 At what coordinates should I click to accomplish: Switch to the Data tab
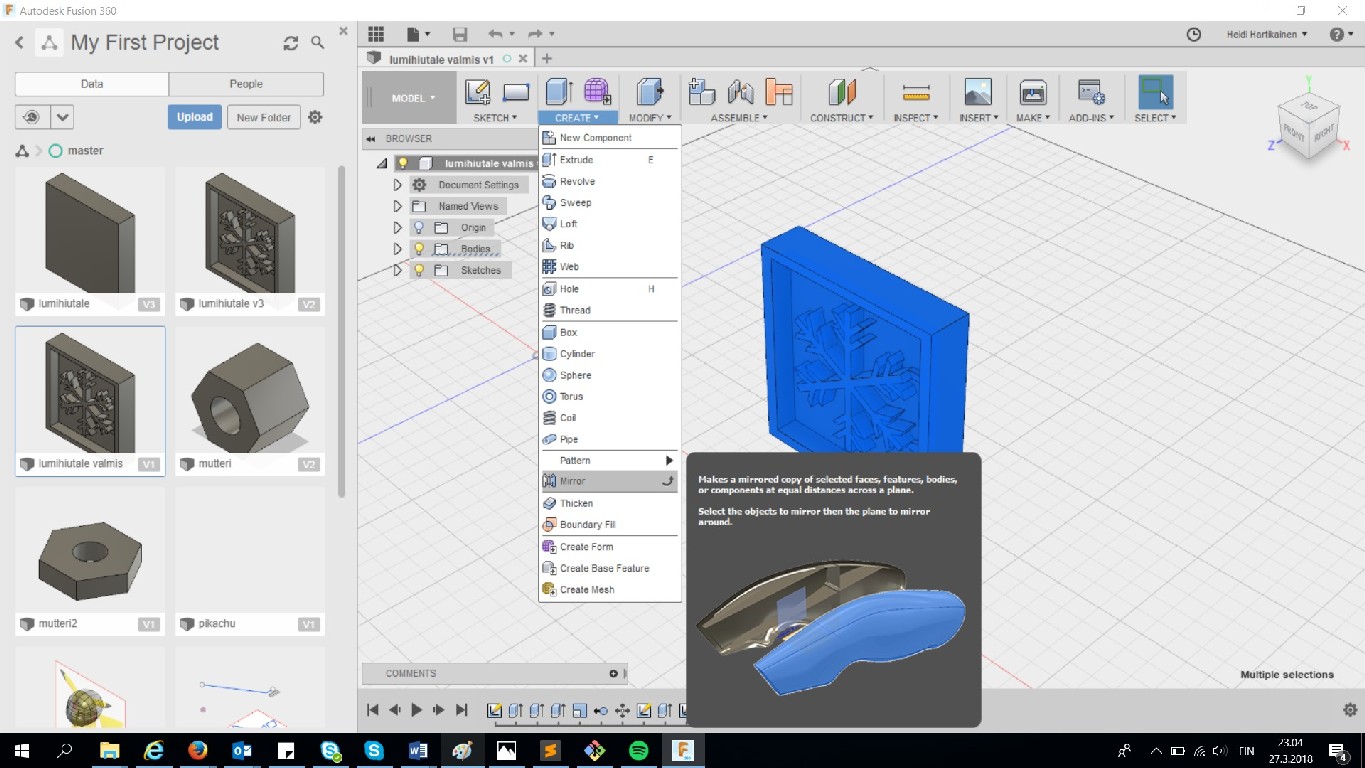[x=92, y=84]
